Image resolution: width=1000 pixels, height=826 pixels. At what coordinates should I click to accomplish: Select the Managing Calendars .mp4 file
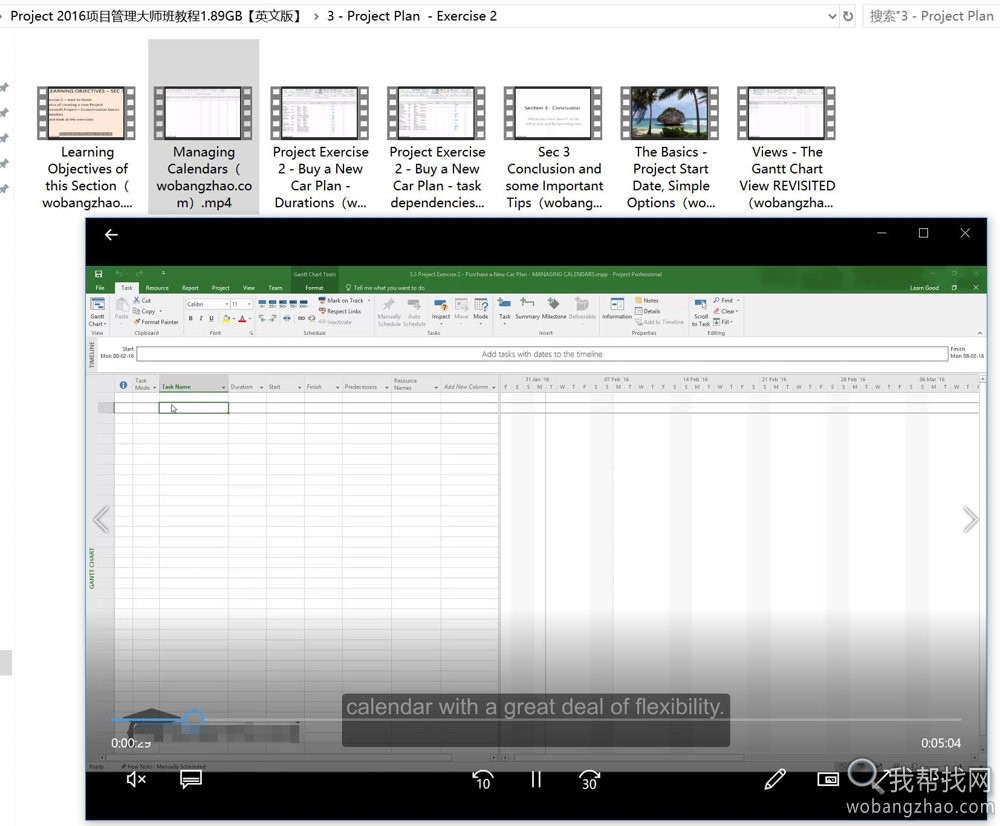tap(203, 127)
